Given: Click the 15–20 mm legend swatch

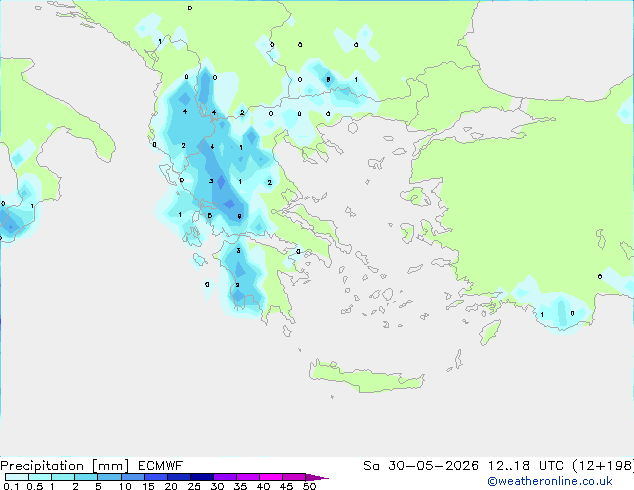Looking at the screenshot, I should point(156,477).
